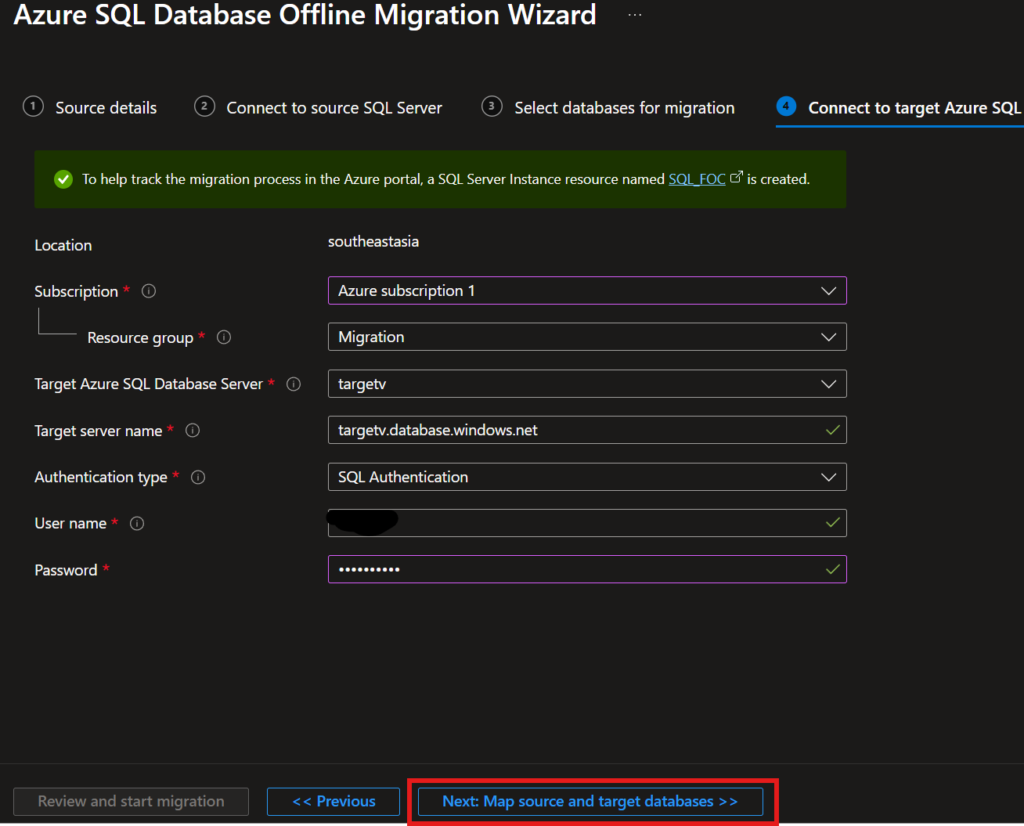
Task: Click the info icon next to Subscription
Action: pos(149,292)
